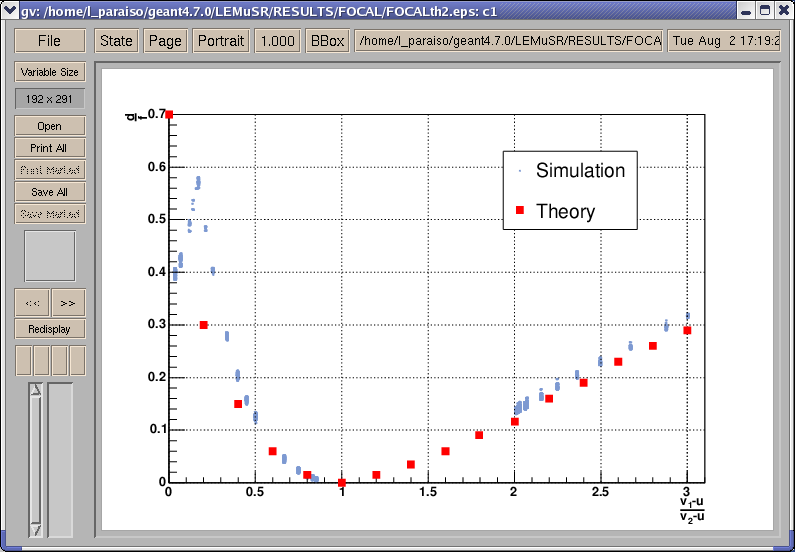Image resolution: width=795 pixels, height=552 pixels.
Task: Maximize the gv window
Action: pos(765,10)
